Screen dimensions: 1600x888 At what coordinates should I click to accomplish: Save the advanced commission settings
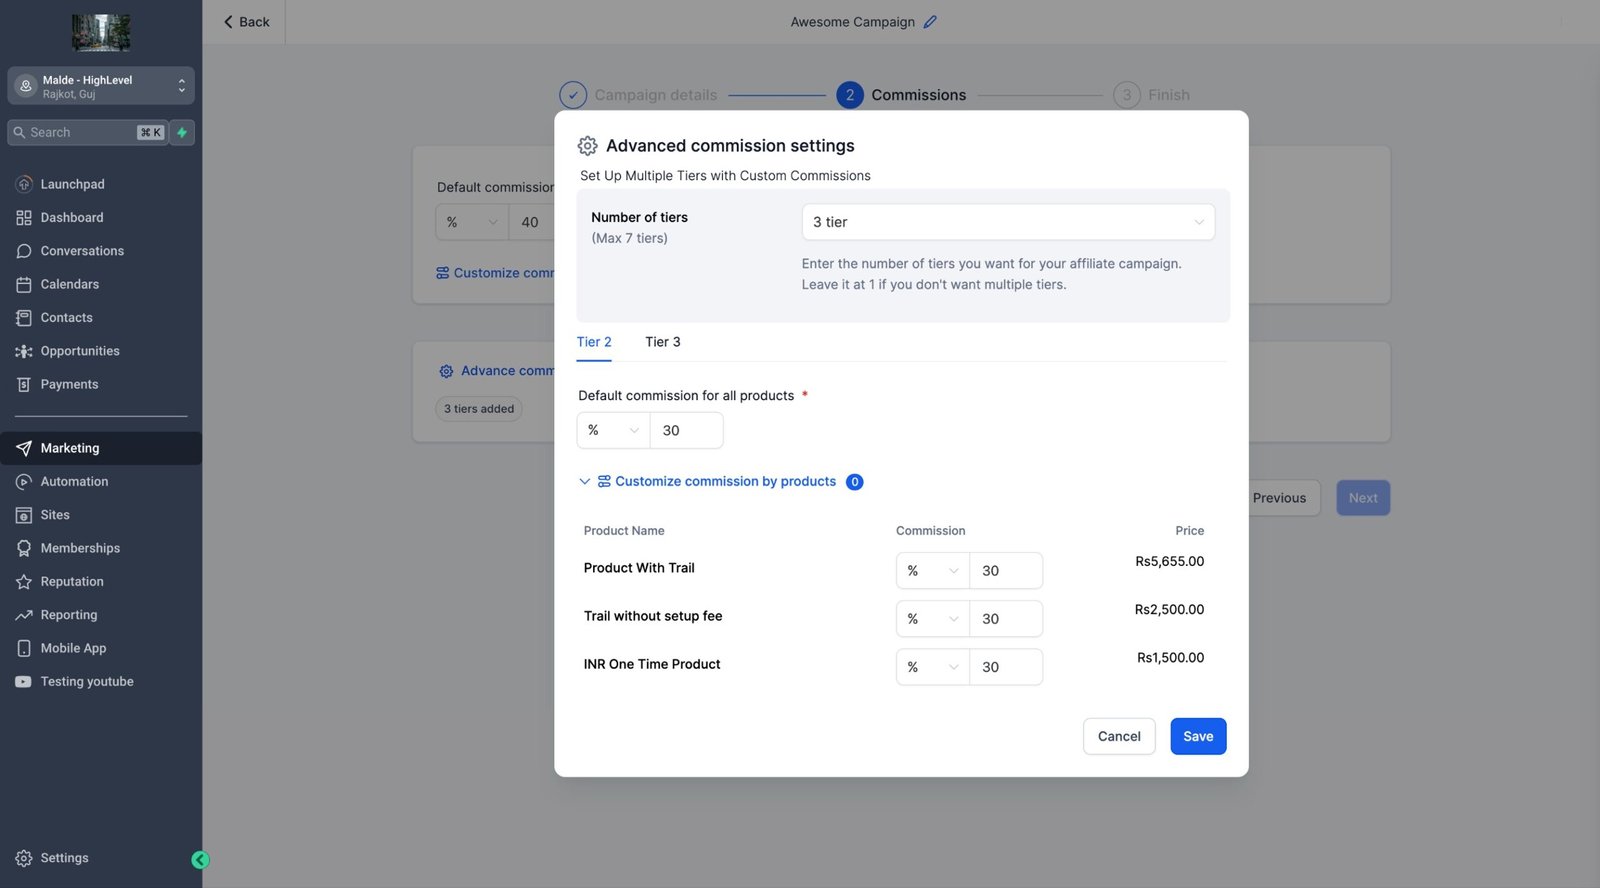click(x=1197, y=737)
